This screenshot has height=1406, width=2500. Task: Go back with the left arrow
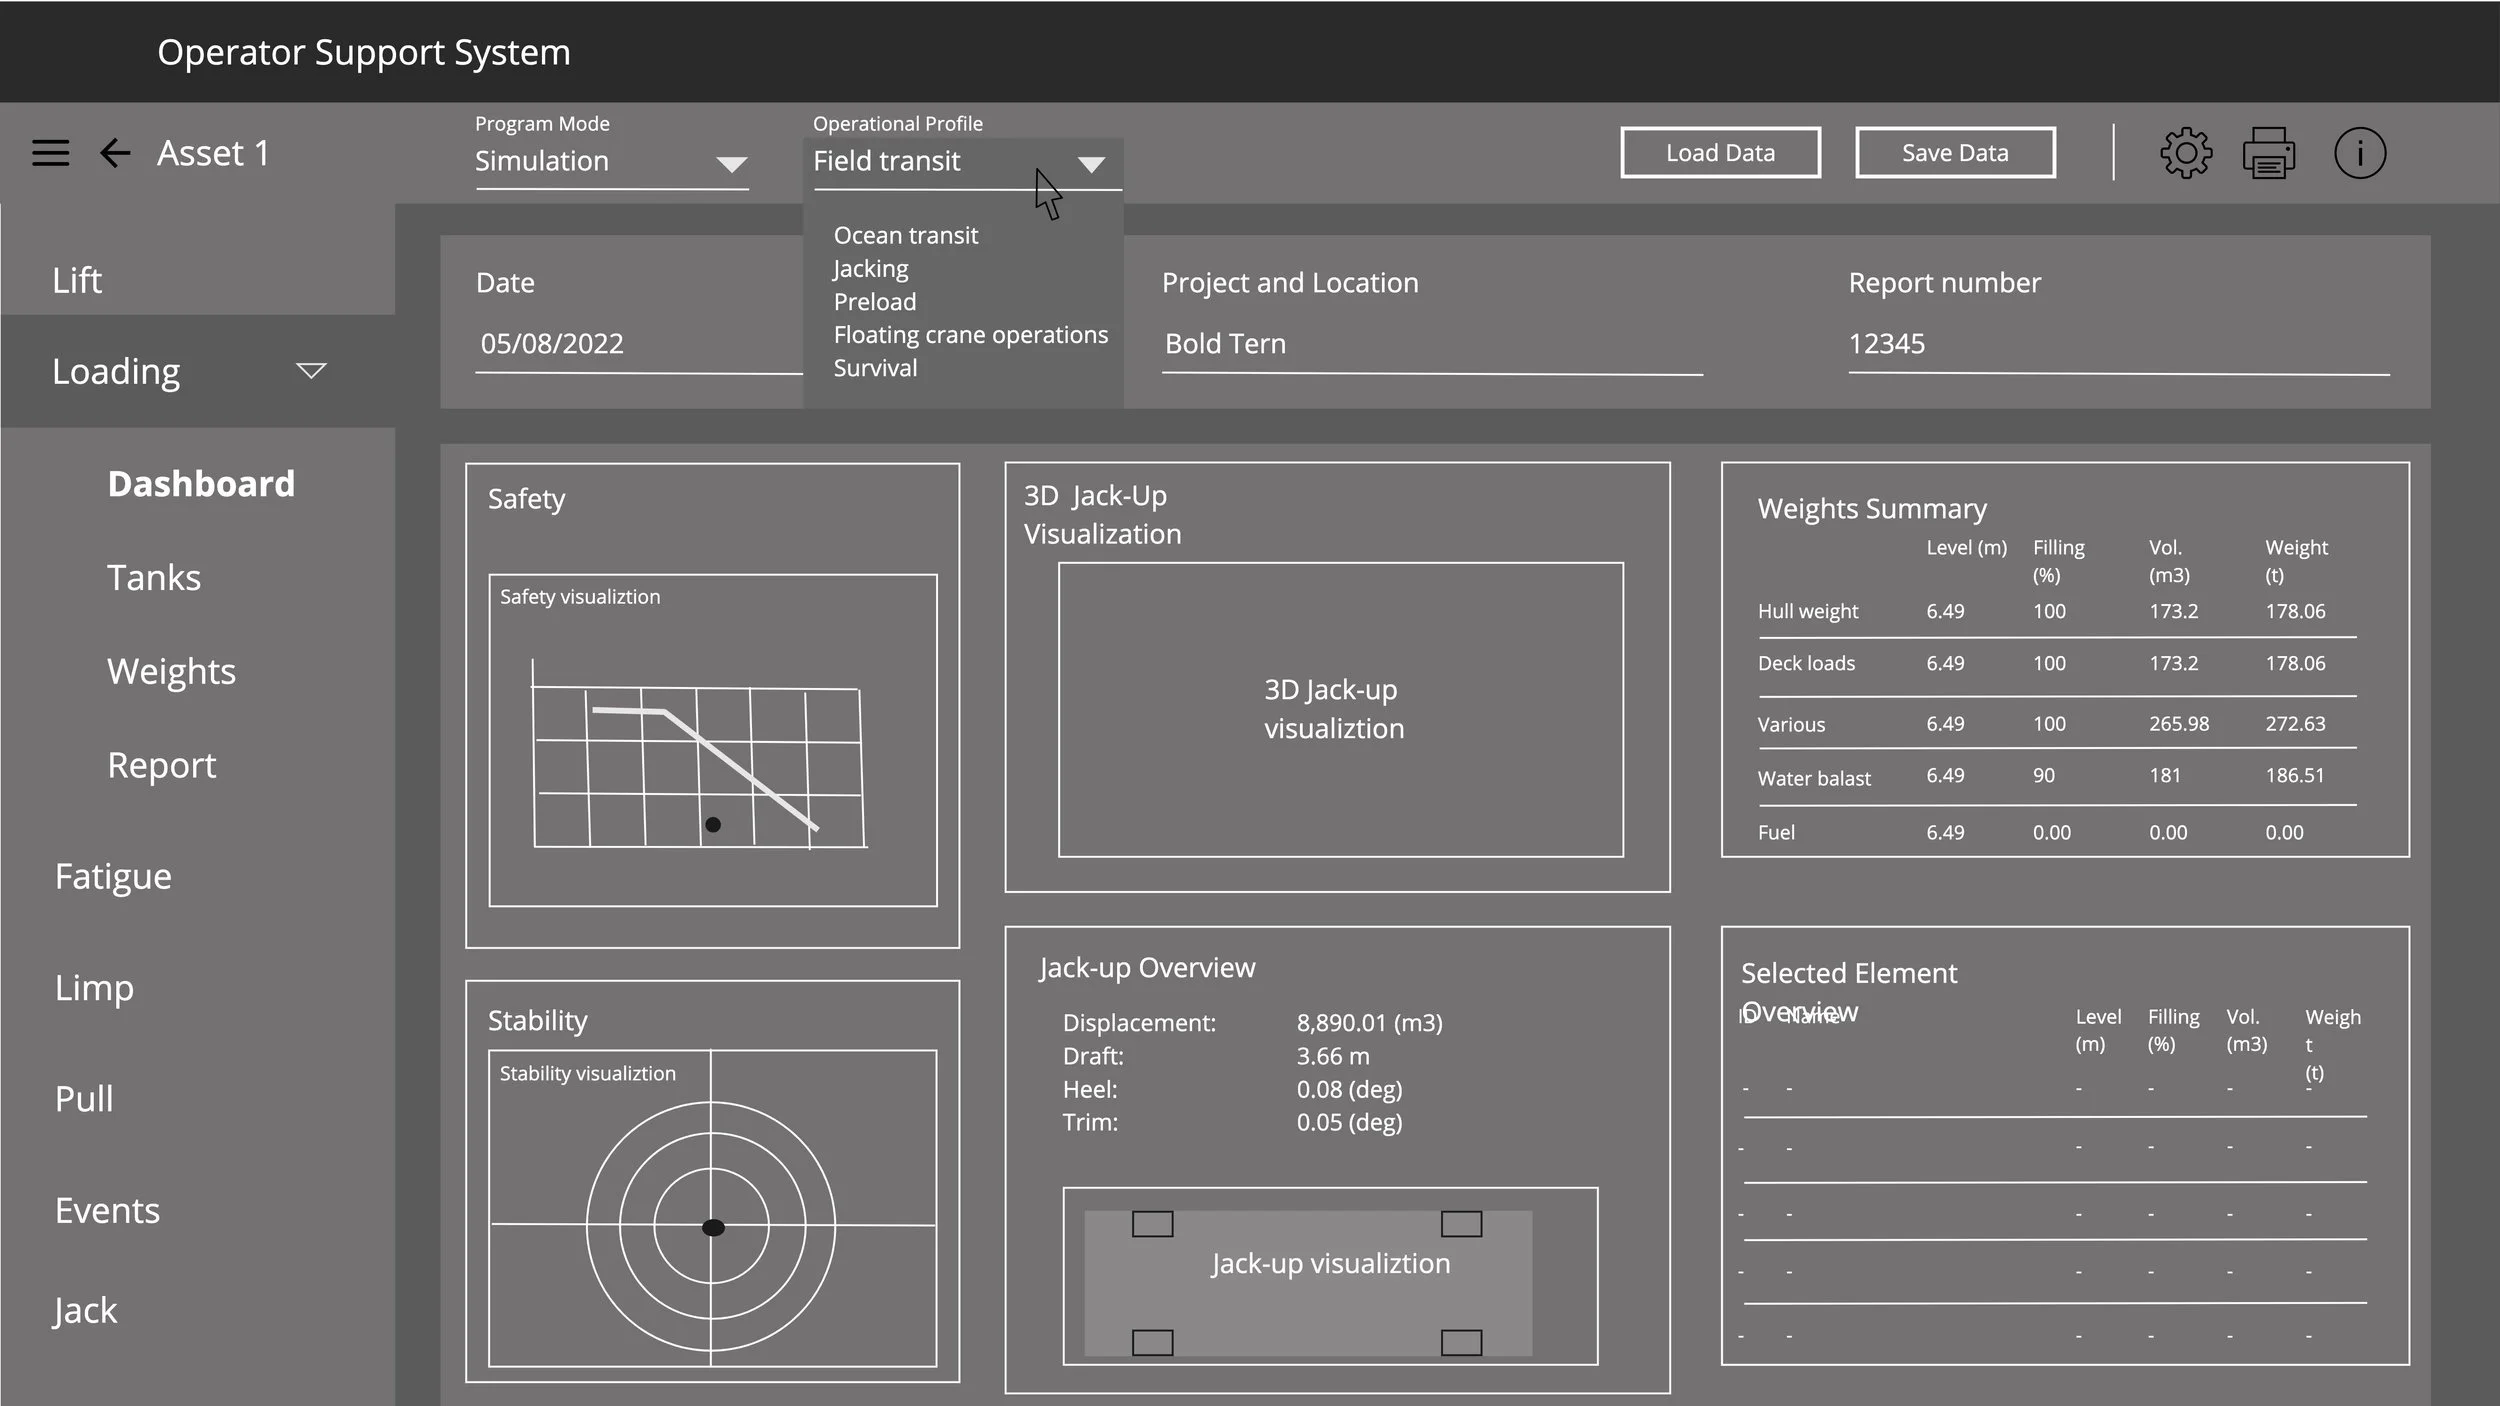click(x=115, y=153)
